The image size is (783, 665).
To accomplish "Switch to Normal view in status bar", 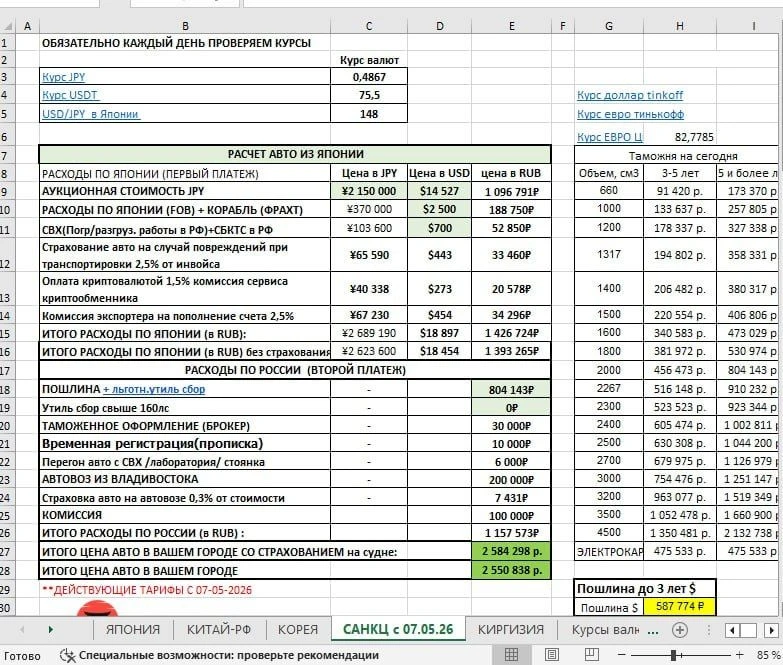I will (x=511, y=654).
